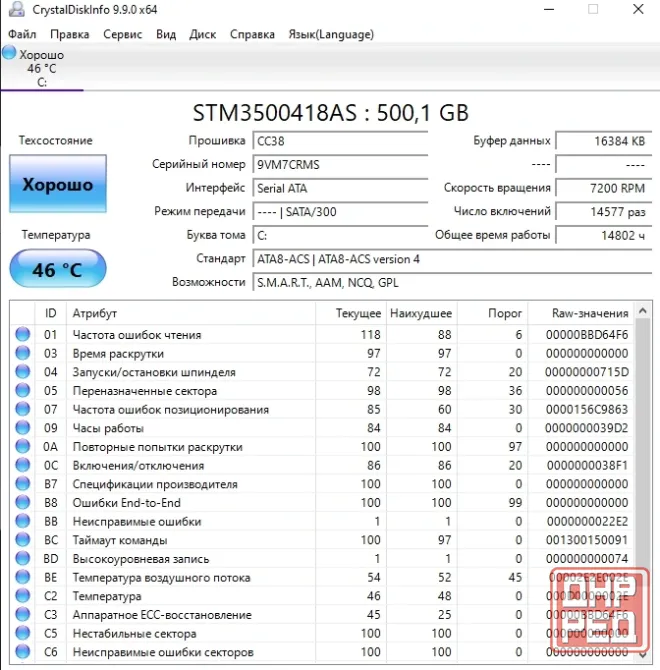
Task: Click status icon for Высокоуровневая запись
Action: click(x=23, y=558)
